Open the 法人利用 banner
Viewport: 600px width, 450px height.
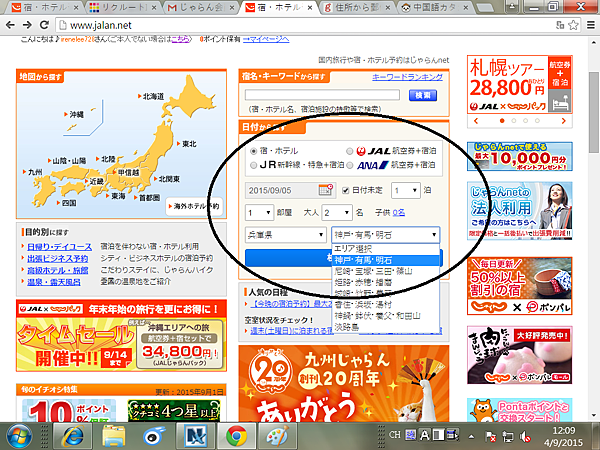tap(519, 211)
